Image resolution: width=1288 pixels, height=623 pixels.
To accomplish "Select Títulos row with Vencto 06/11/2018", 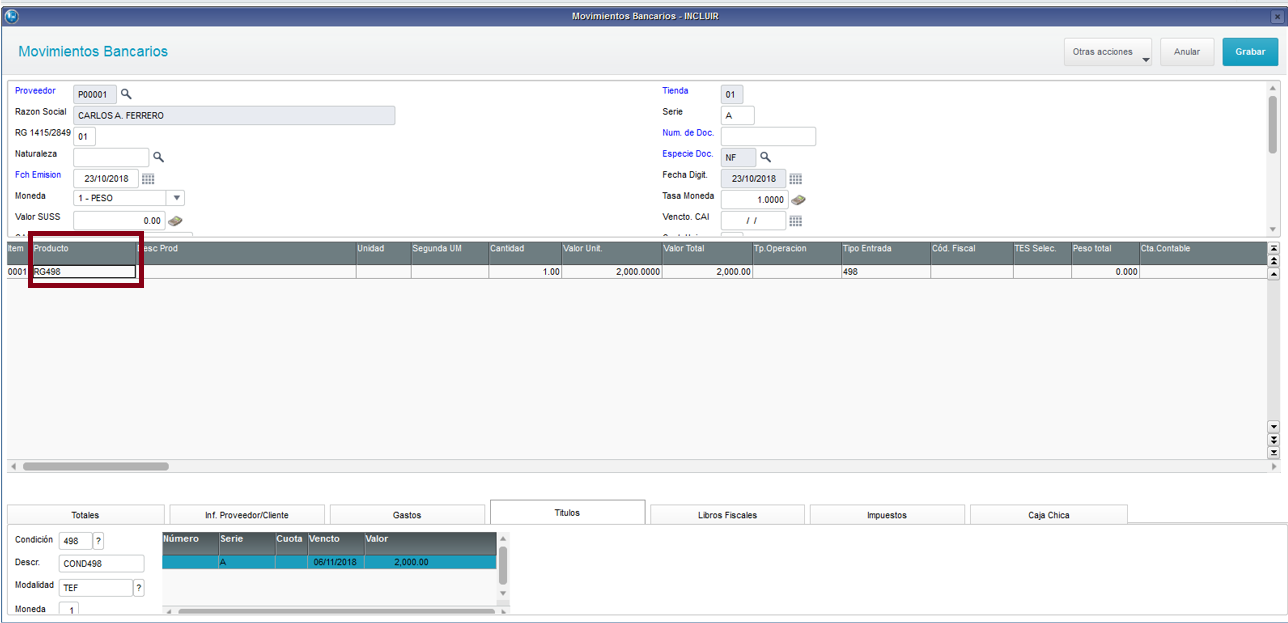I will point(329,562).
